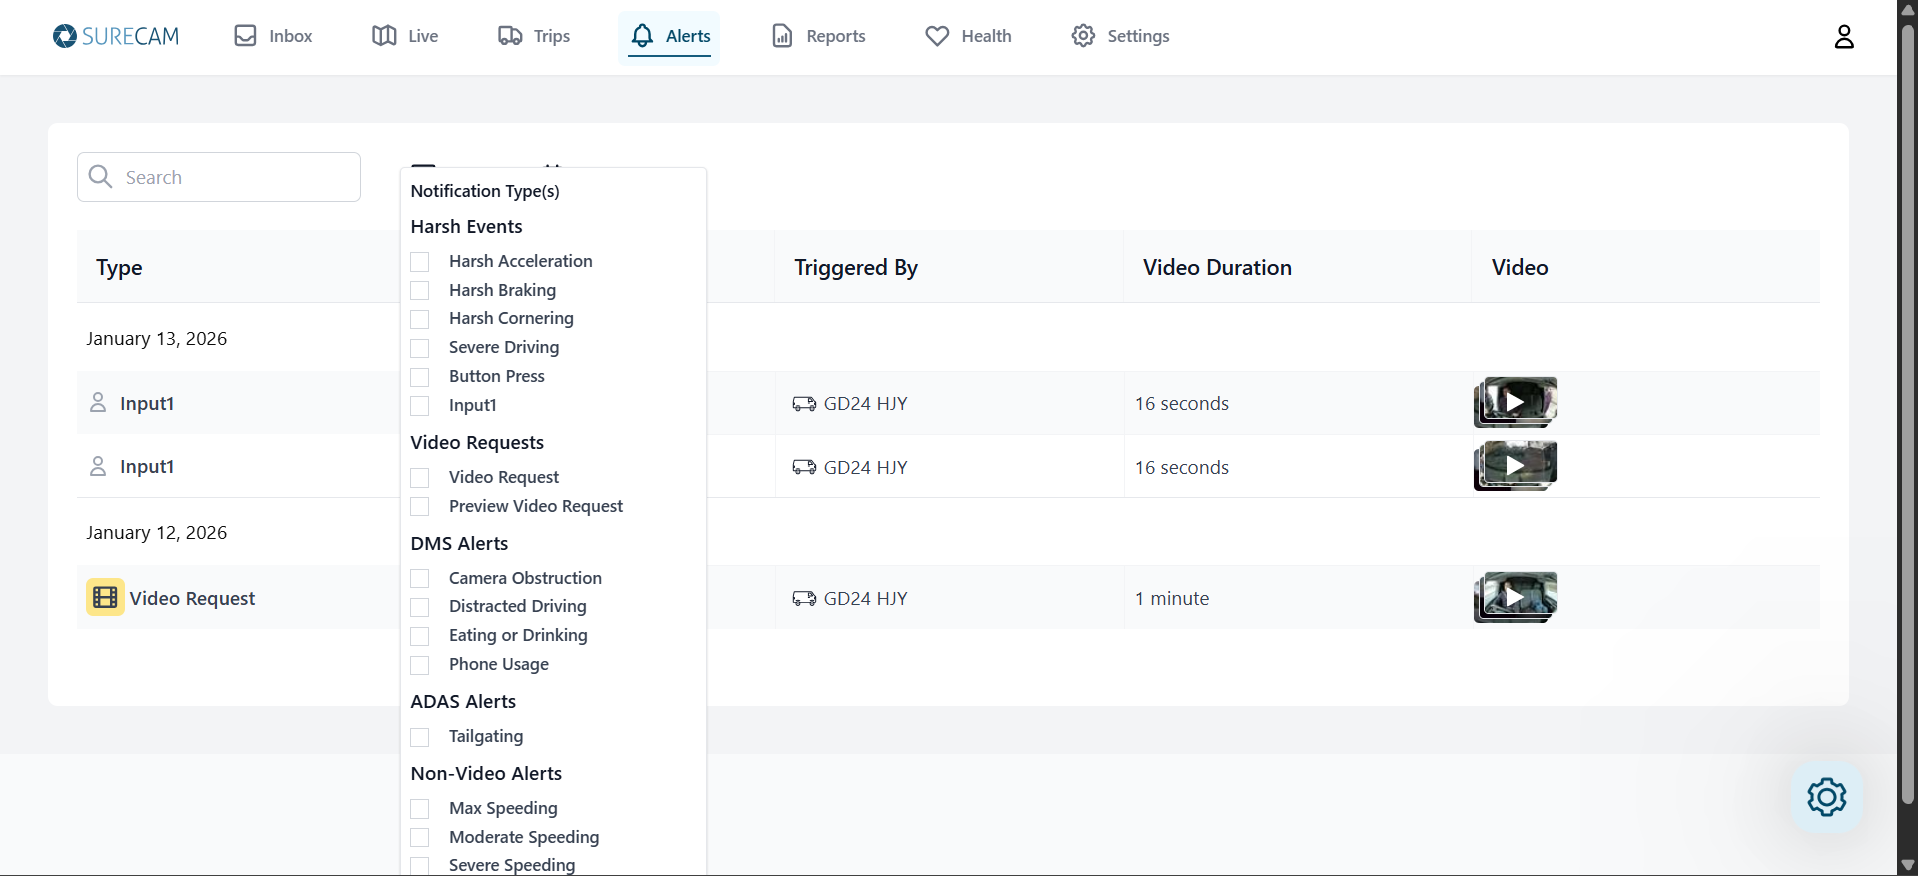Check Harsh Braking filter
Viewport: 1918px width, 876px height.
point(420,291)
